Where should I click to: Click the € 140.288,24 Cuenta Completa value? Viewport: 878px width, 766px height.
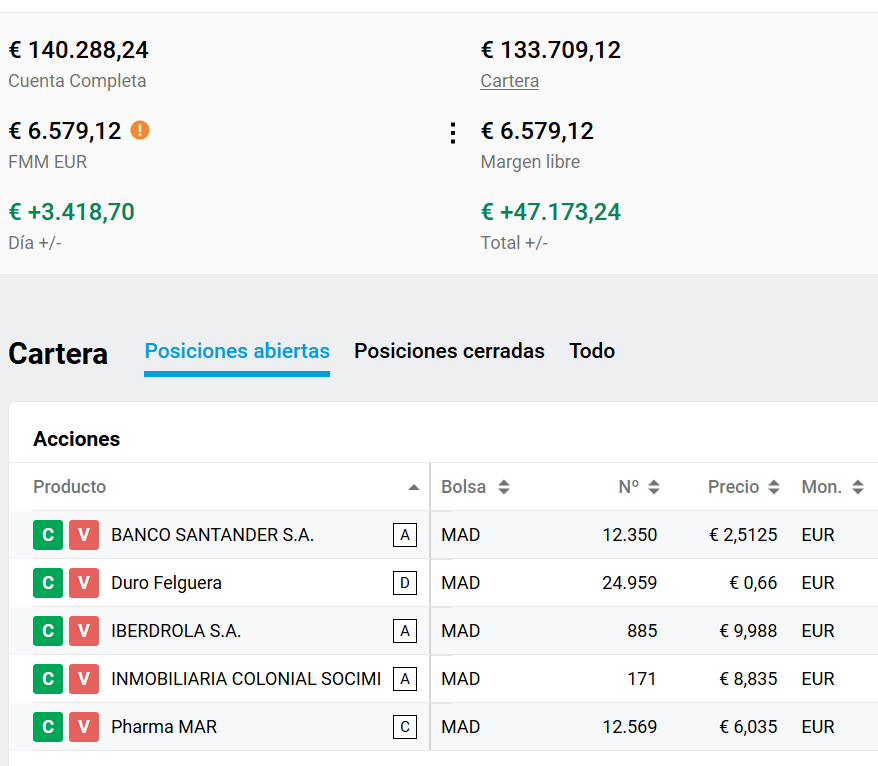[x=78, y=50]
